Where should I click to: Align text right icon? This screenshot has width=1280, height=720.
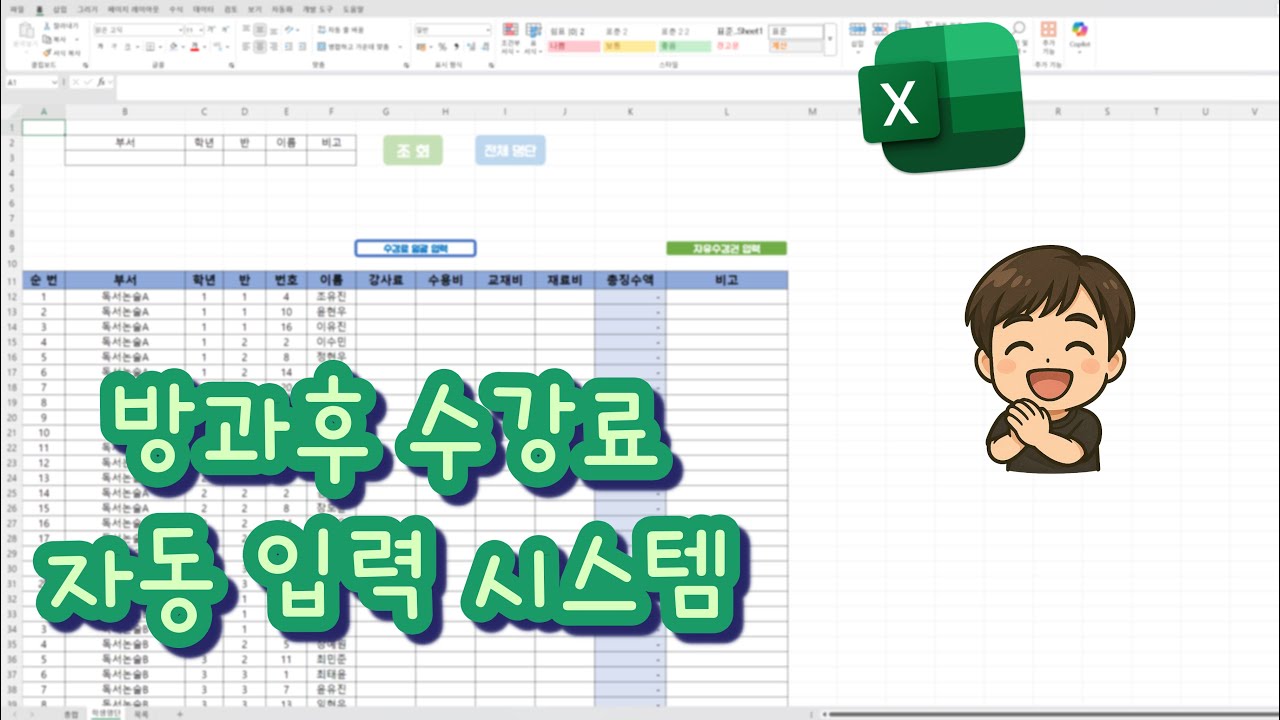[274, 47]
